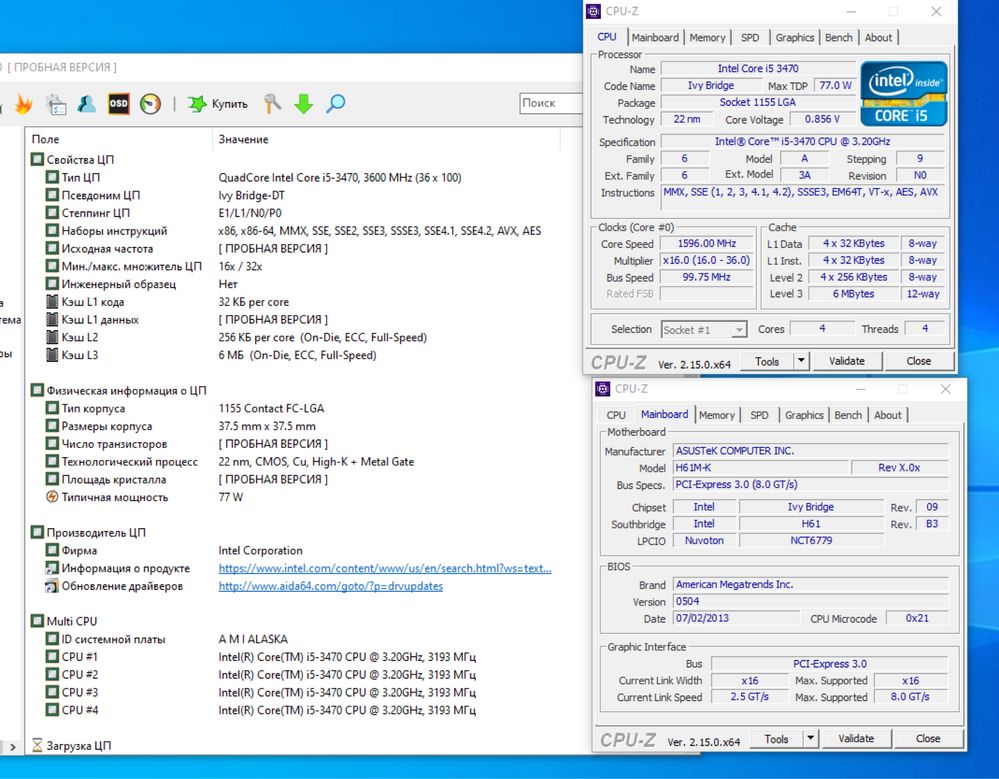Click Validate in the CPU-Z mainboard window
The image size is (999, 779).
pyautogui.click(x=856, y=739)
